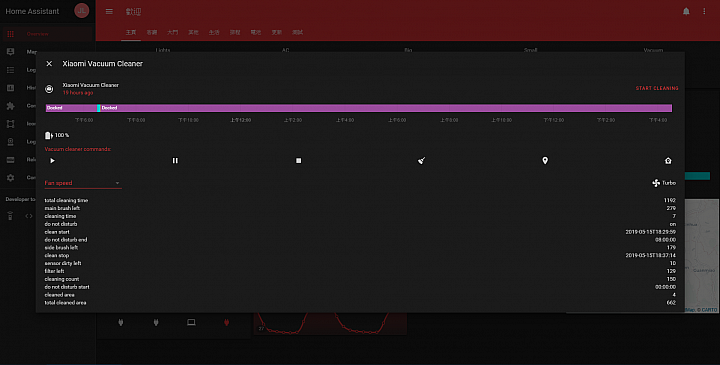720x365 pixels.
Task: Click the 'cleaning count' value 150
Action: 671,279
